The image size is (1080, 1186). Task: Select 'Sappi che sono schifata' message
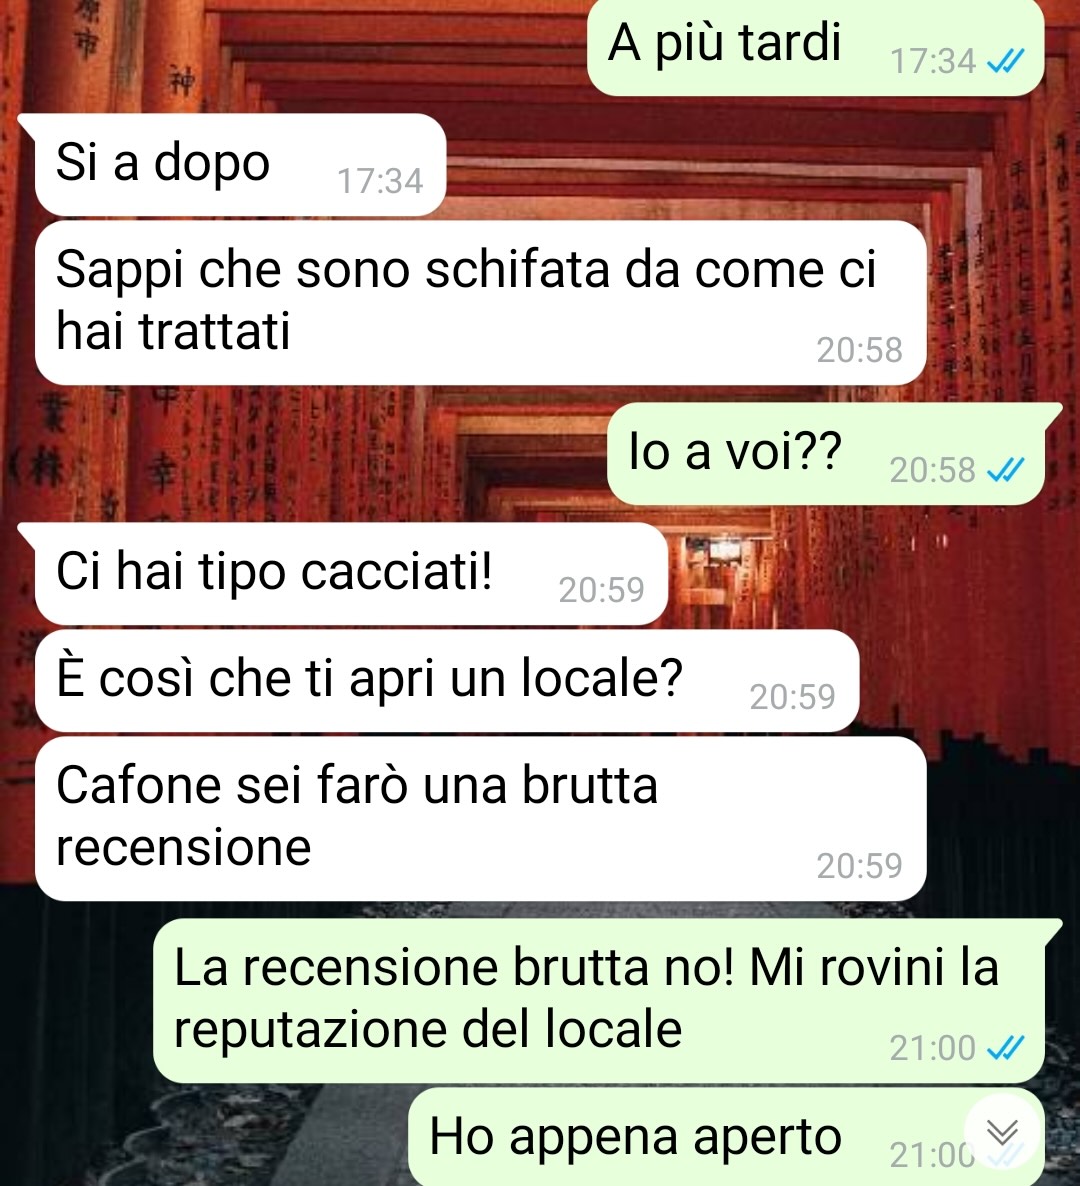480,303
